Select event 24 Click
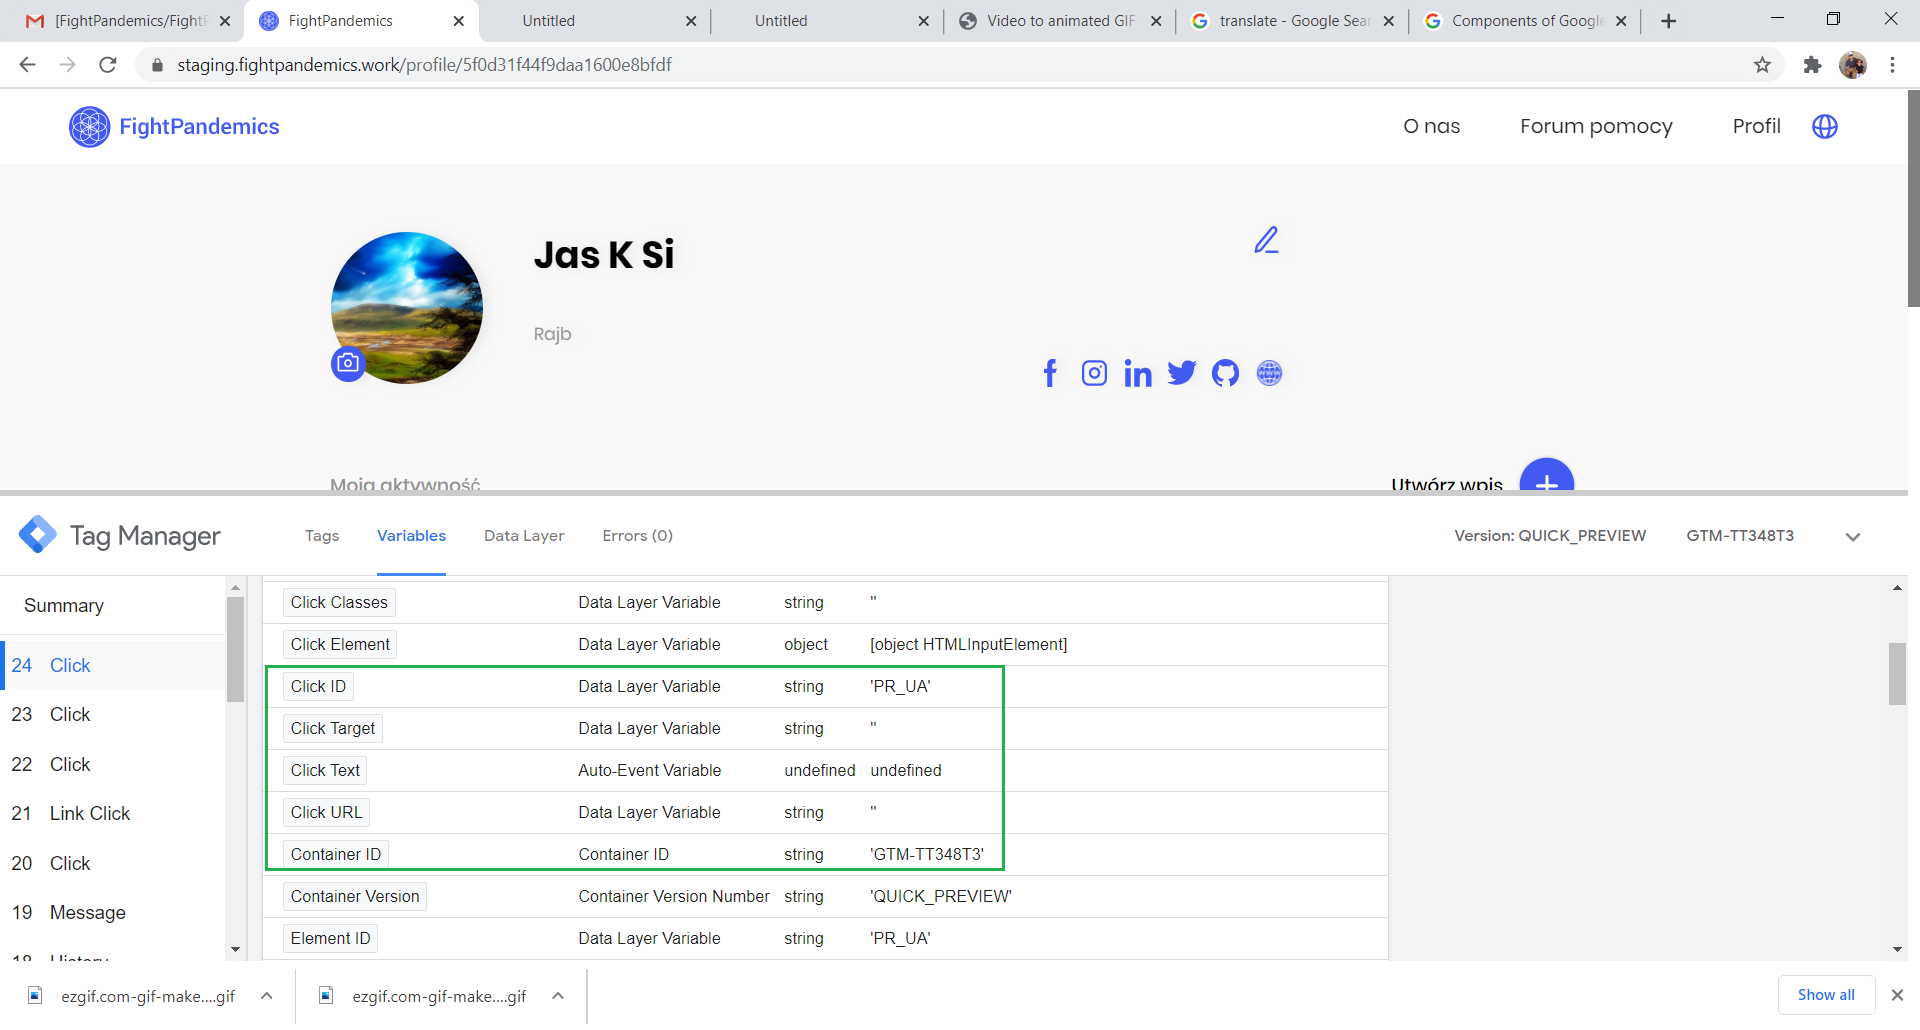The image size is (1920, 1030). pos(113,665)
